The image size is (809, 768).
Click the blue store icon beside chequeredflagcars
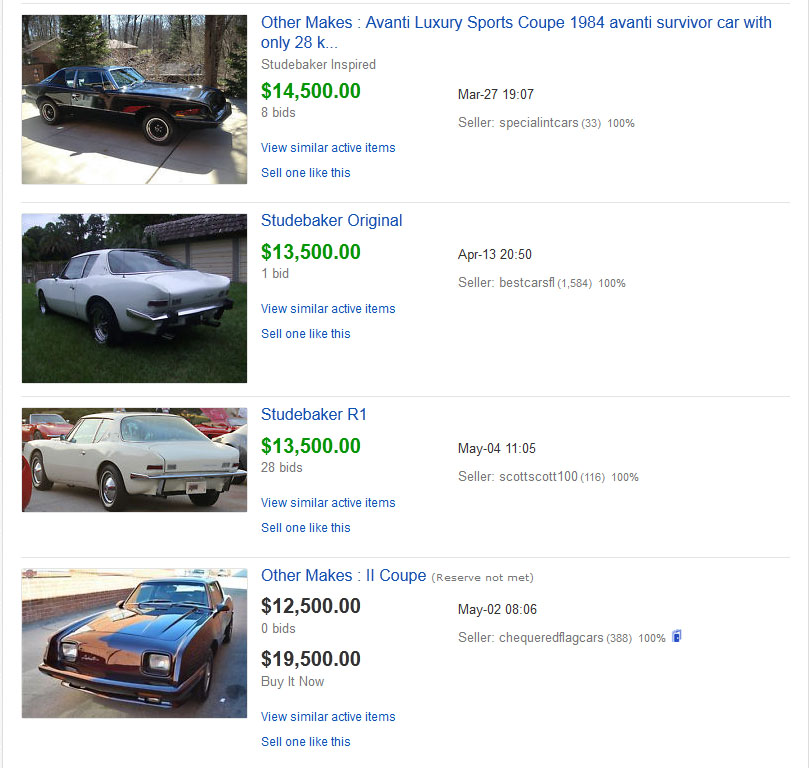point(677,636)
